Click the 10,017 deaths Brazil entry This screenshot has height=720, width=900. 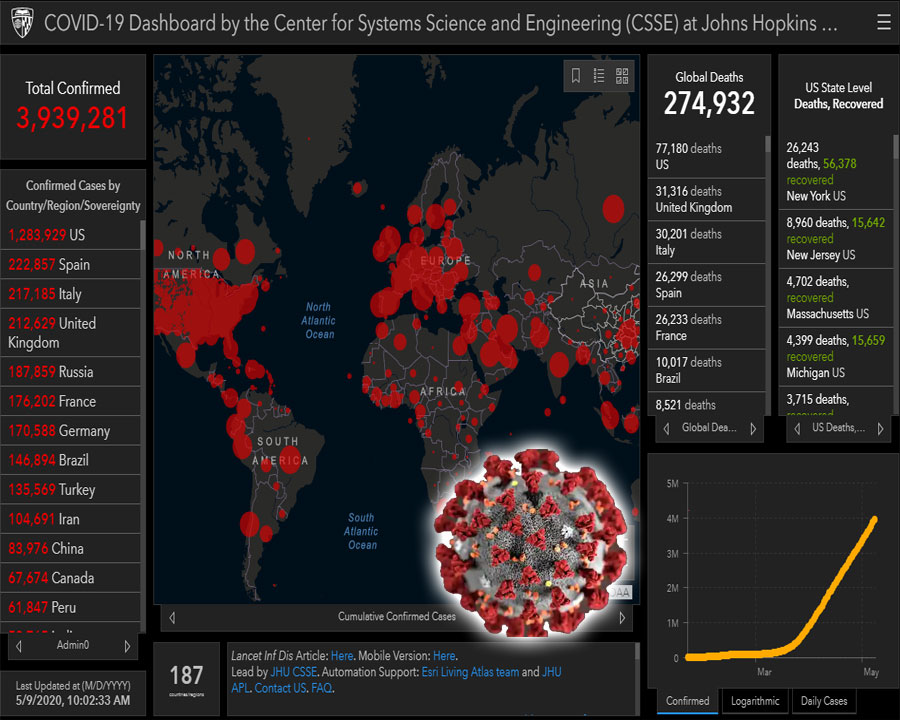coord(707,370)
